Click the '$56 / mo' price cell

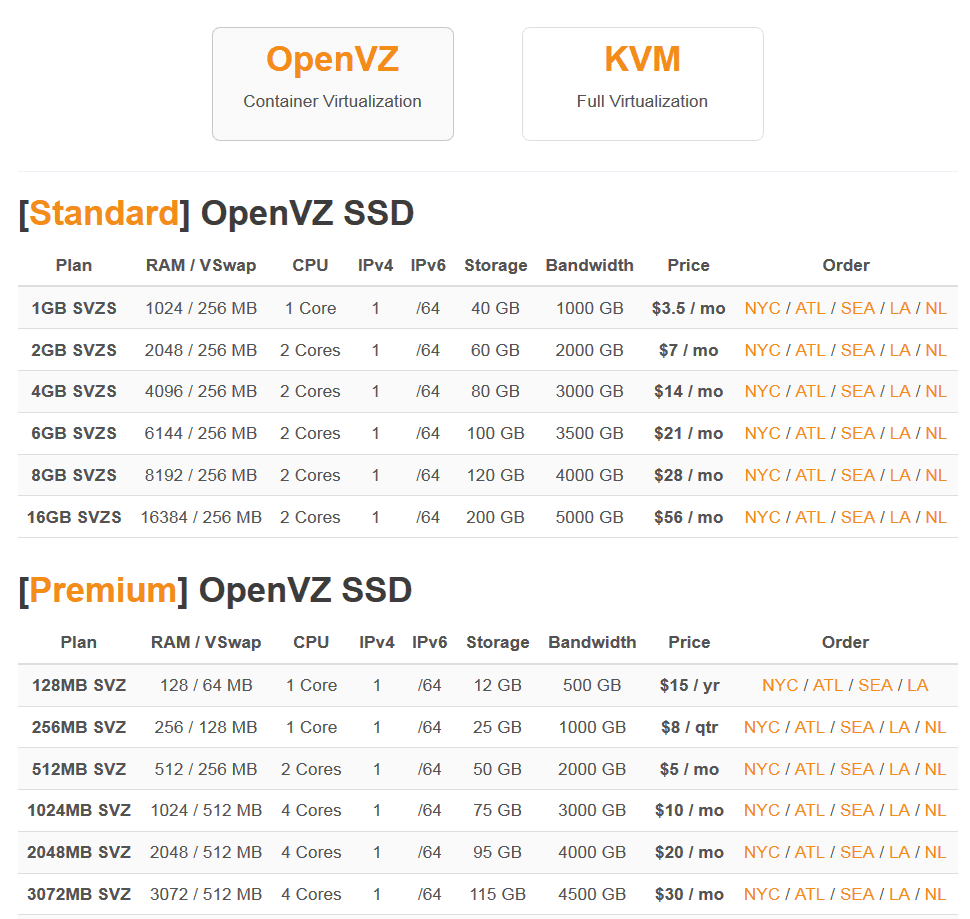pos(689,517)
